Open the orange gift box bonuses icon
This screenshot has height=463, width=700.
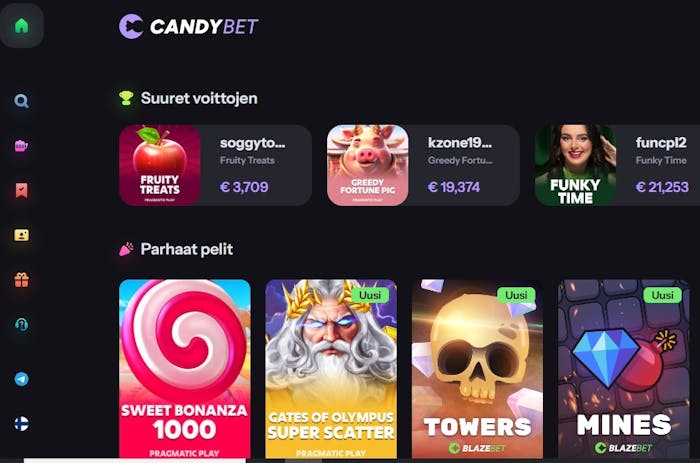tap(21, 280)
